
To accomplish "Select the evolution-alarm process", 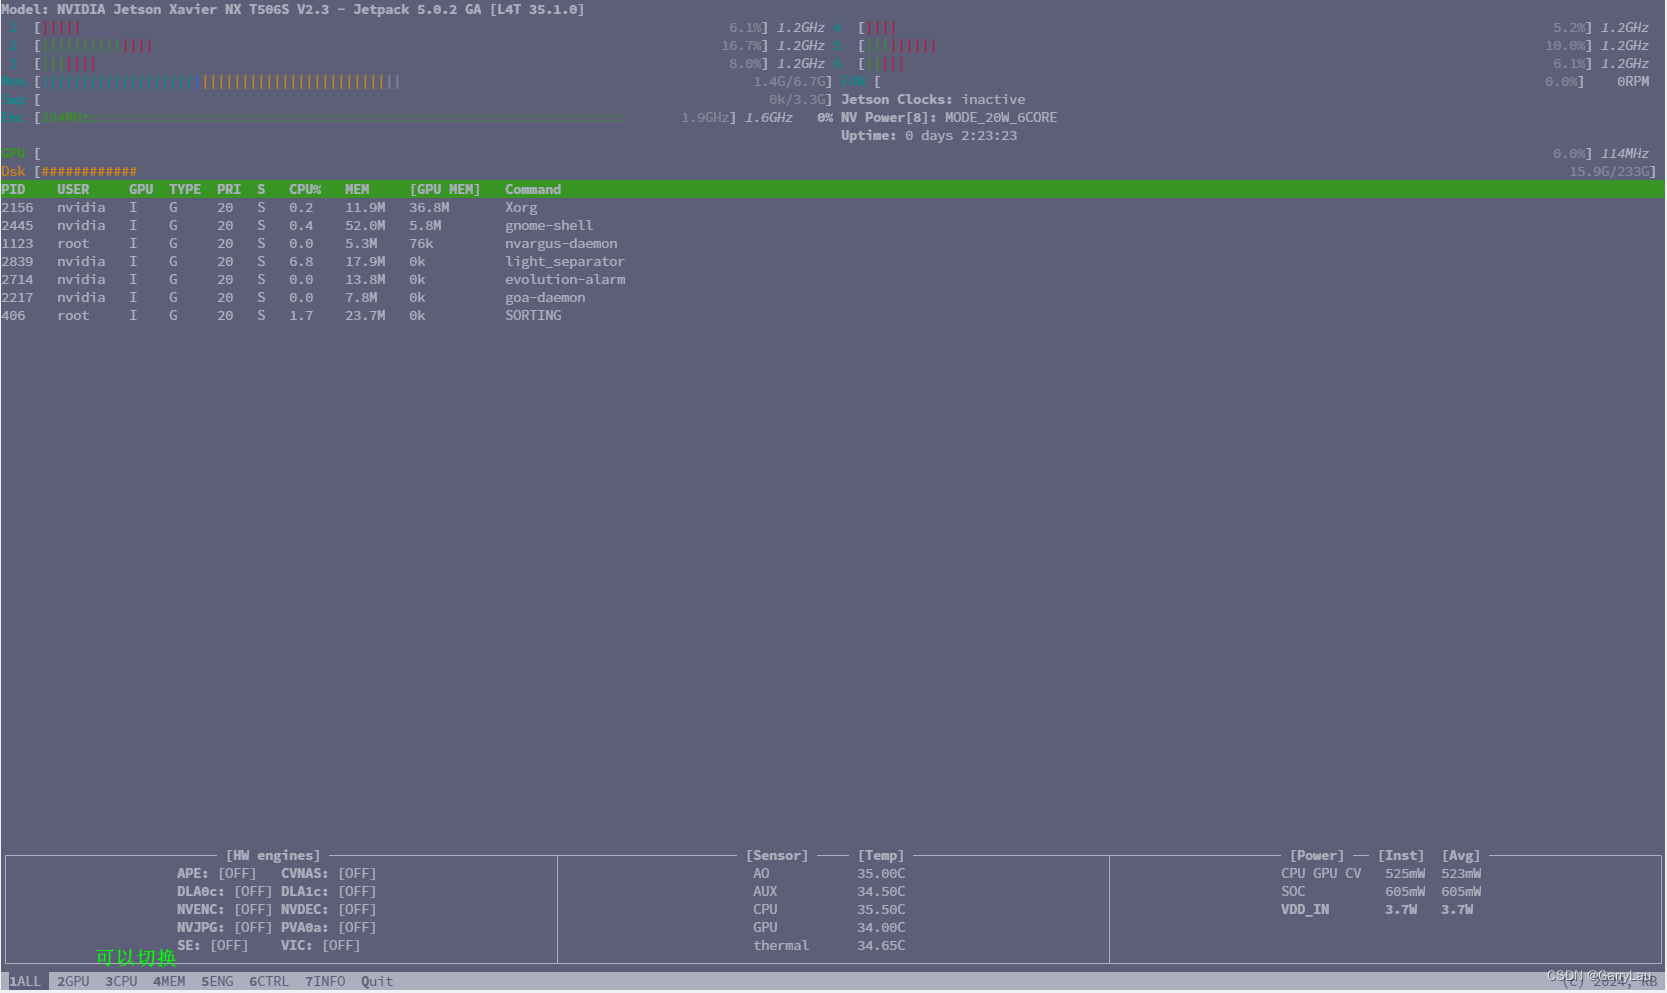I will tap(833, 279).
